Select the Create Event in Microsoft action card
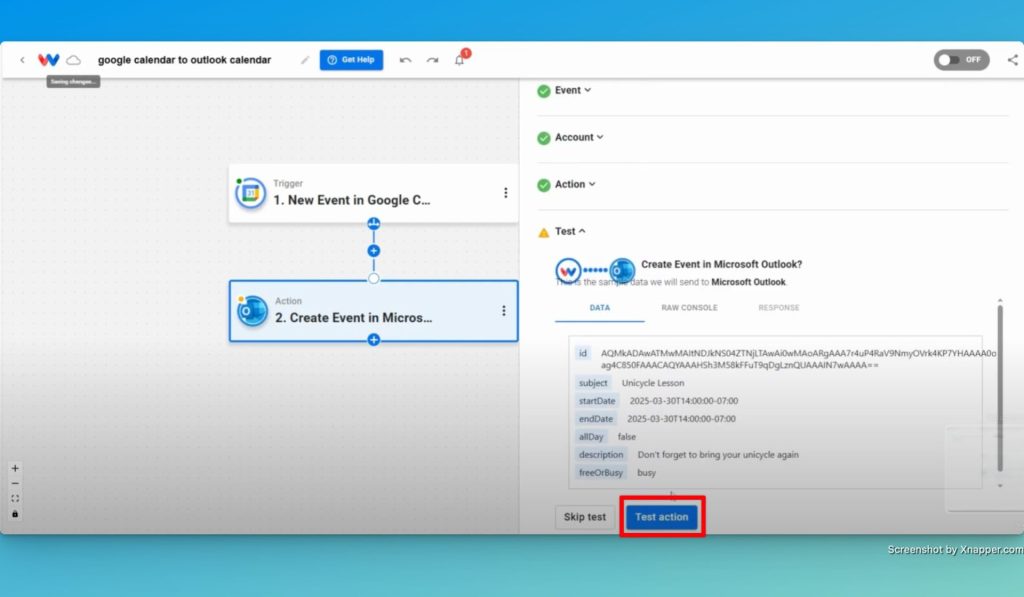Viewport: 1024px width, 597px height. pyautogui.click(x=373, y=311)
